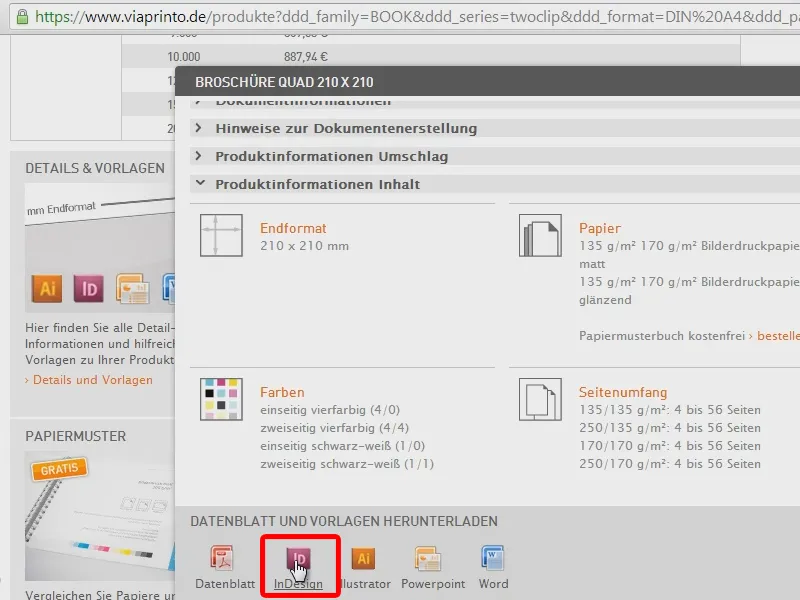This screenshot has height=600, width=800.
Task: Order the Papiermusterbuch via bestellen link
Action: 777,336
